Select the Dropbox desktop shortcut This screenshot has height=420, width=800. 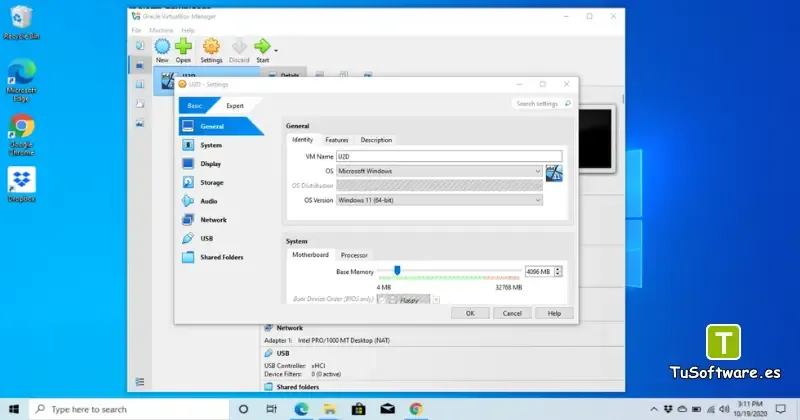[x=21, y=184]
